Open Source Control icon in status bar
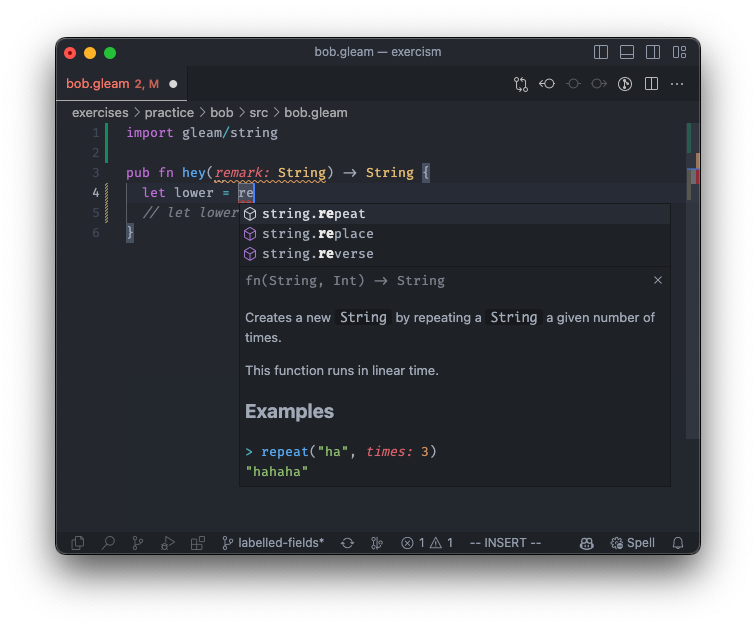The width and height of the screenshot is (756, 628). pyautogui.click(x=138, y=543)
